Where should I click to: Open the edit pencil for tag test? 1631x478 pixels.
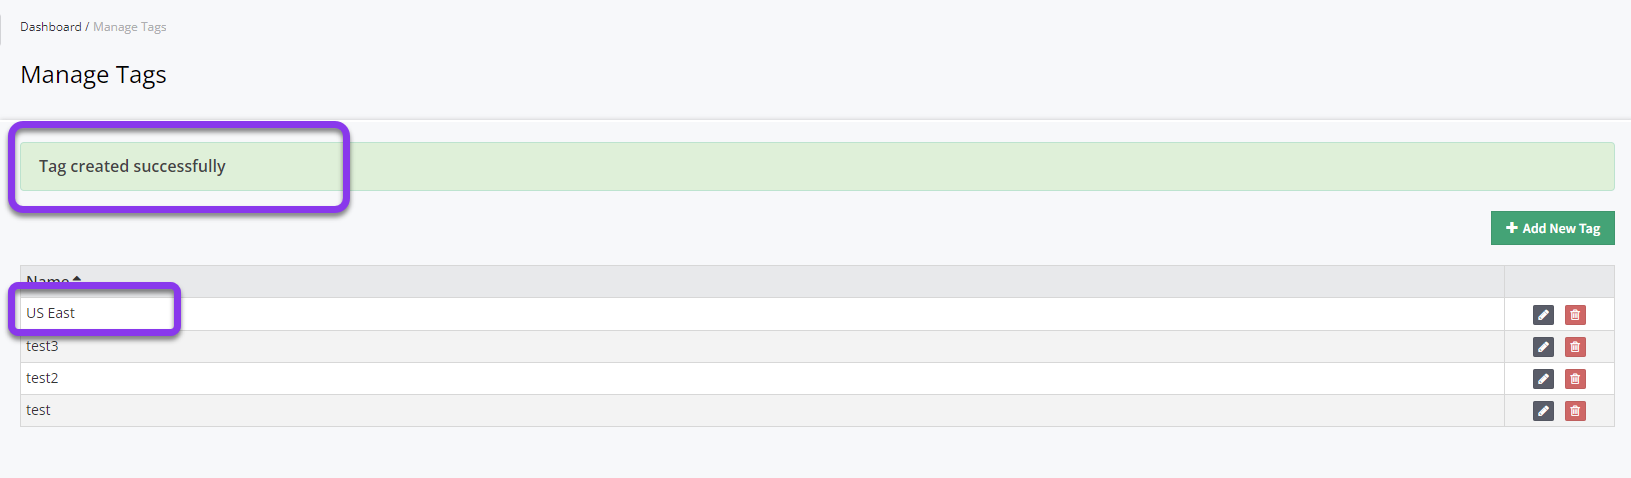(x=1543, y=411)
